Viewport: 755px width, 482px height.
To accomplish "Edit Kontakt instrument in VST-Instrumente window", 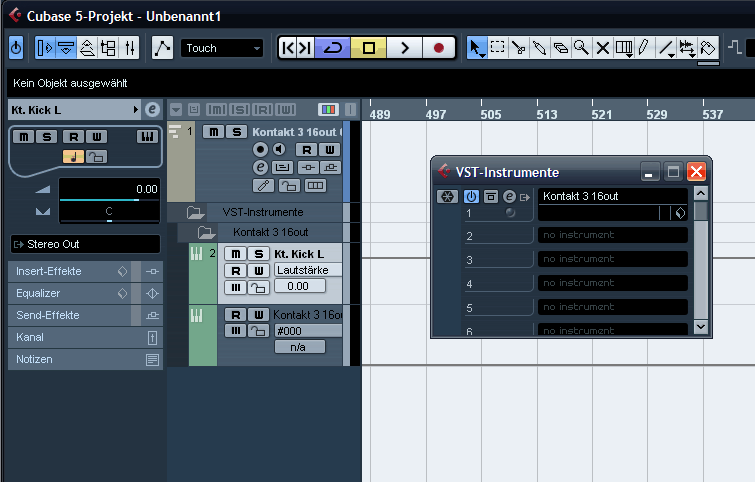I will click(x=509, y=196).
